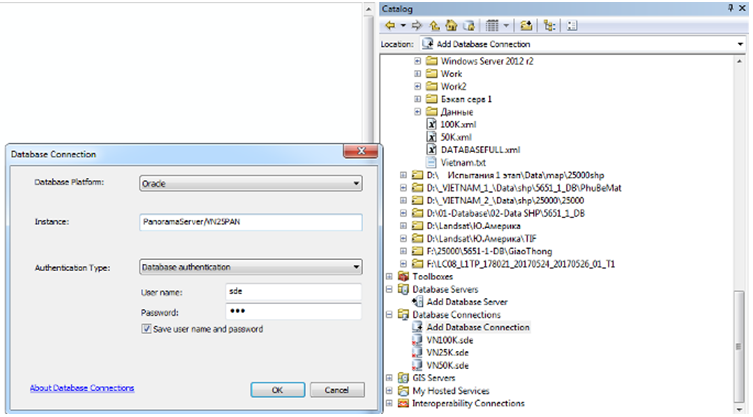Click the Instance input field
The height and width of the screenshot is (417, 753).
[250, 222]
